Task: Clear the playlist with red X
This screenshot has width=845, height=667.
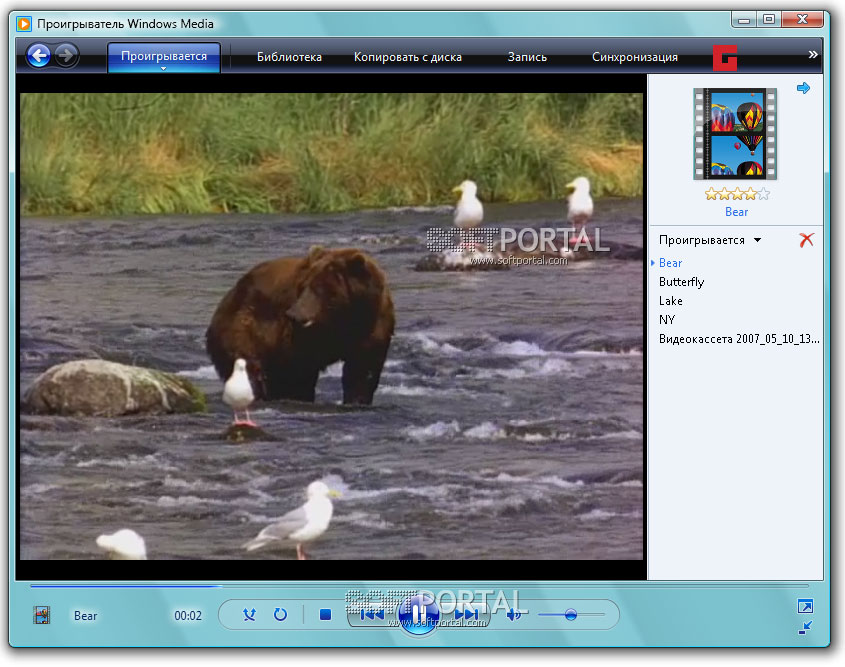Action: [x=806, y=240]
